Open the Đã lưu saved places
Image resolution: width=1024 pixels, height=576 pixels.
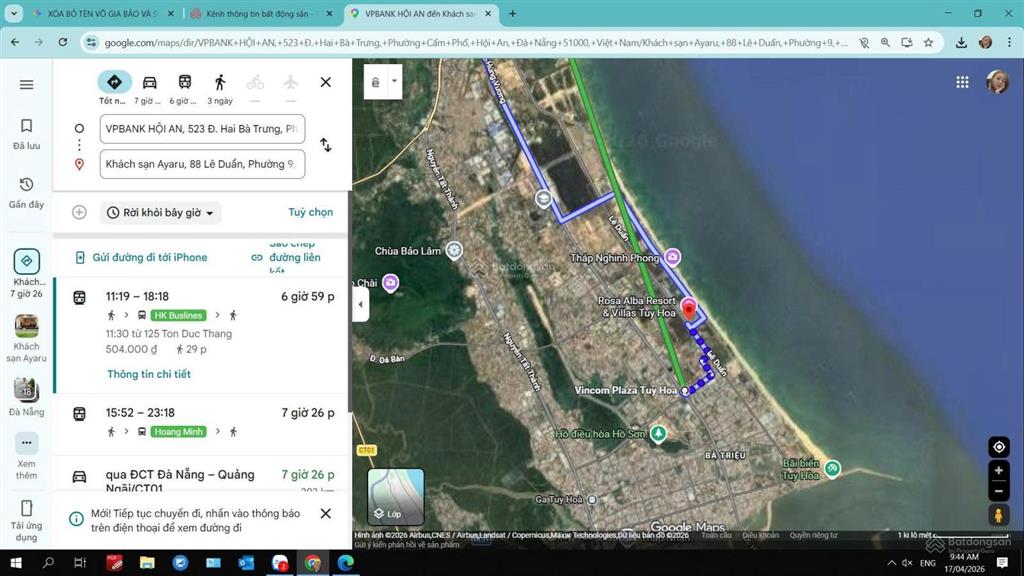(x=27, y=134)
